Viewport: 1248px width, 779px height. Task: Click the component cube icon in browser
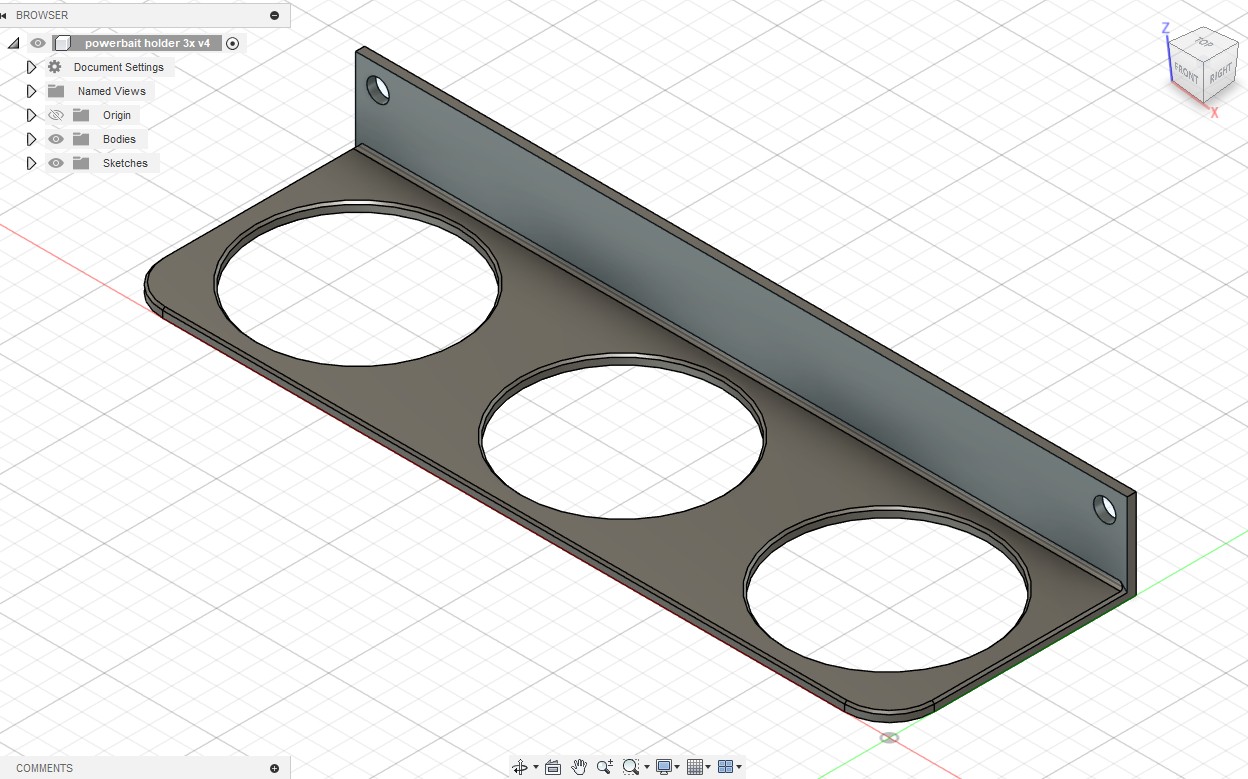tap(62, 43)
